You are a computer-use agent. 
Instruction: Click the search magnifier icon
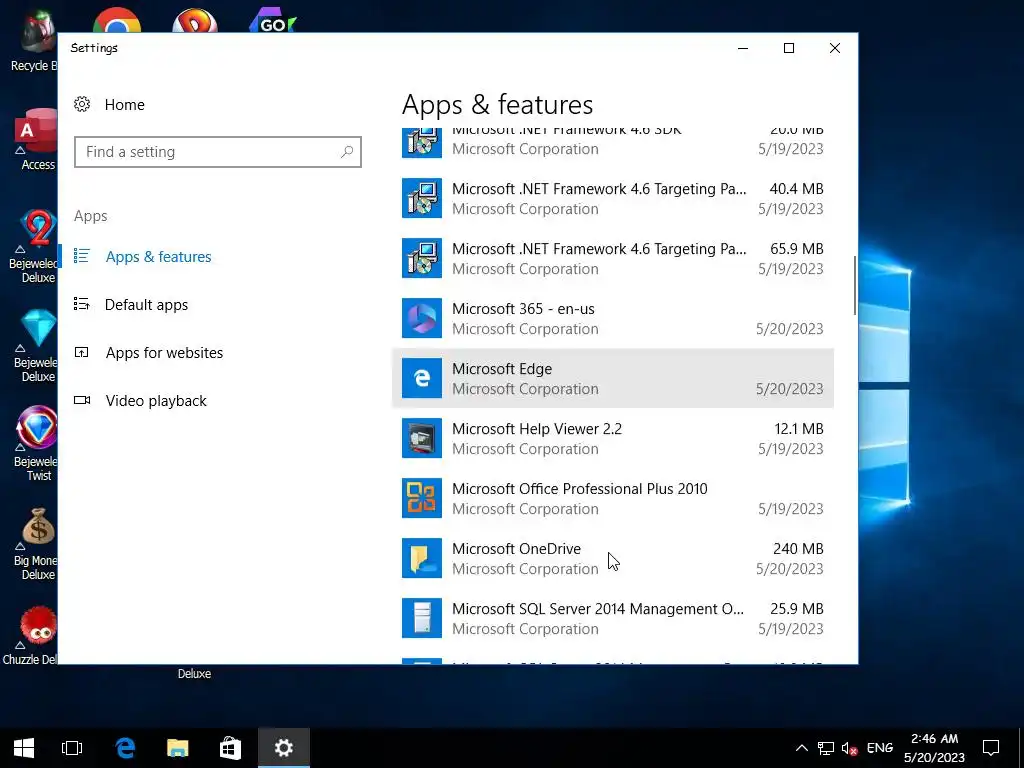(x=347, y=152)
